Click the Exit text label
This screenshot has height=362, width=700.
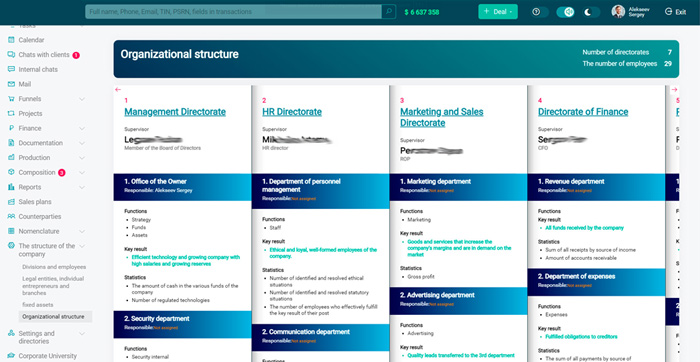coord(680,12)
